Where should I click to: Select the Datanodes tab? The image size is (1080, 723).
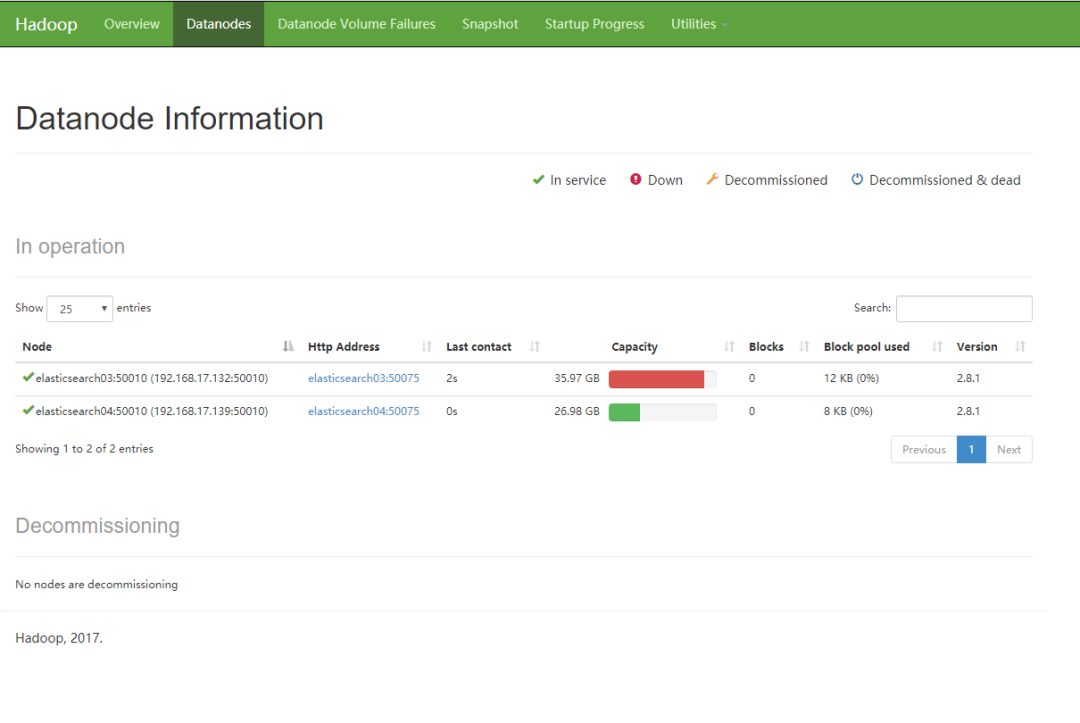tap(218, 24)
